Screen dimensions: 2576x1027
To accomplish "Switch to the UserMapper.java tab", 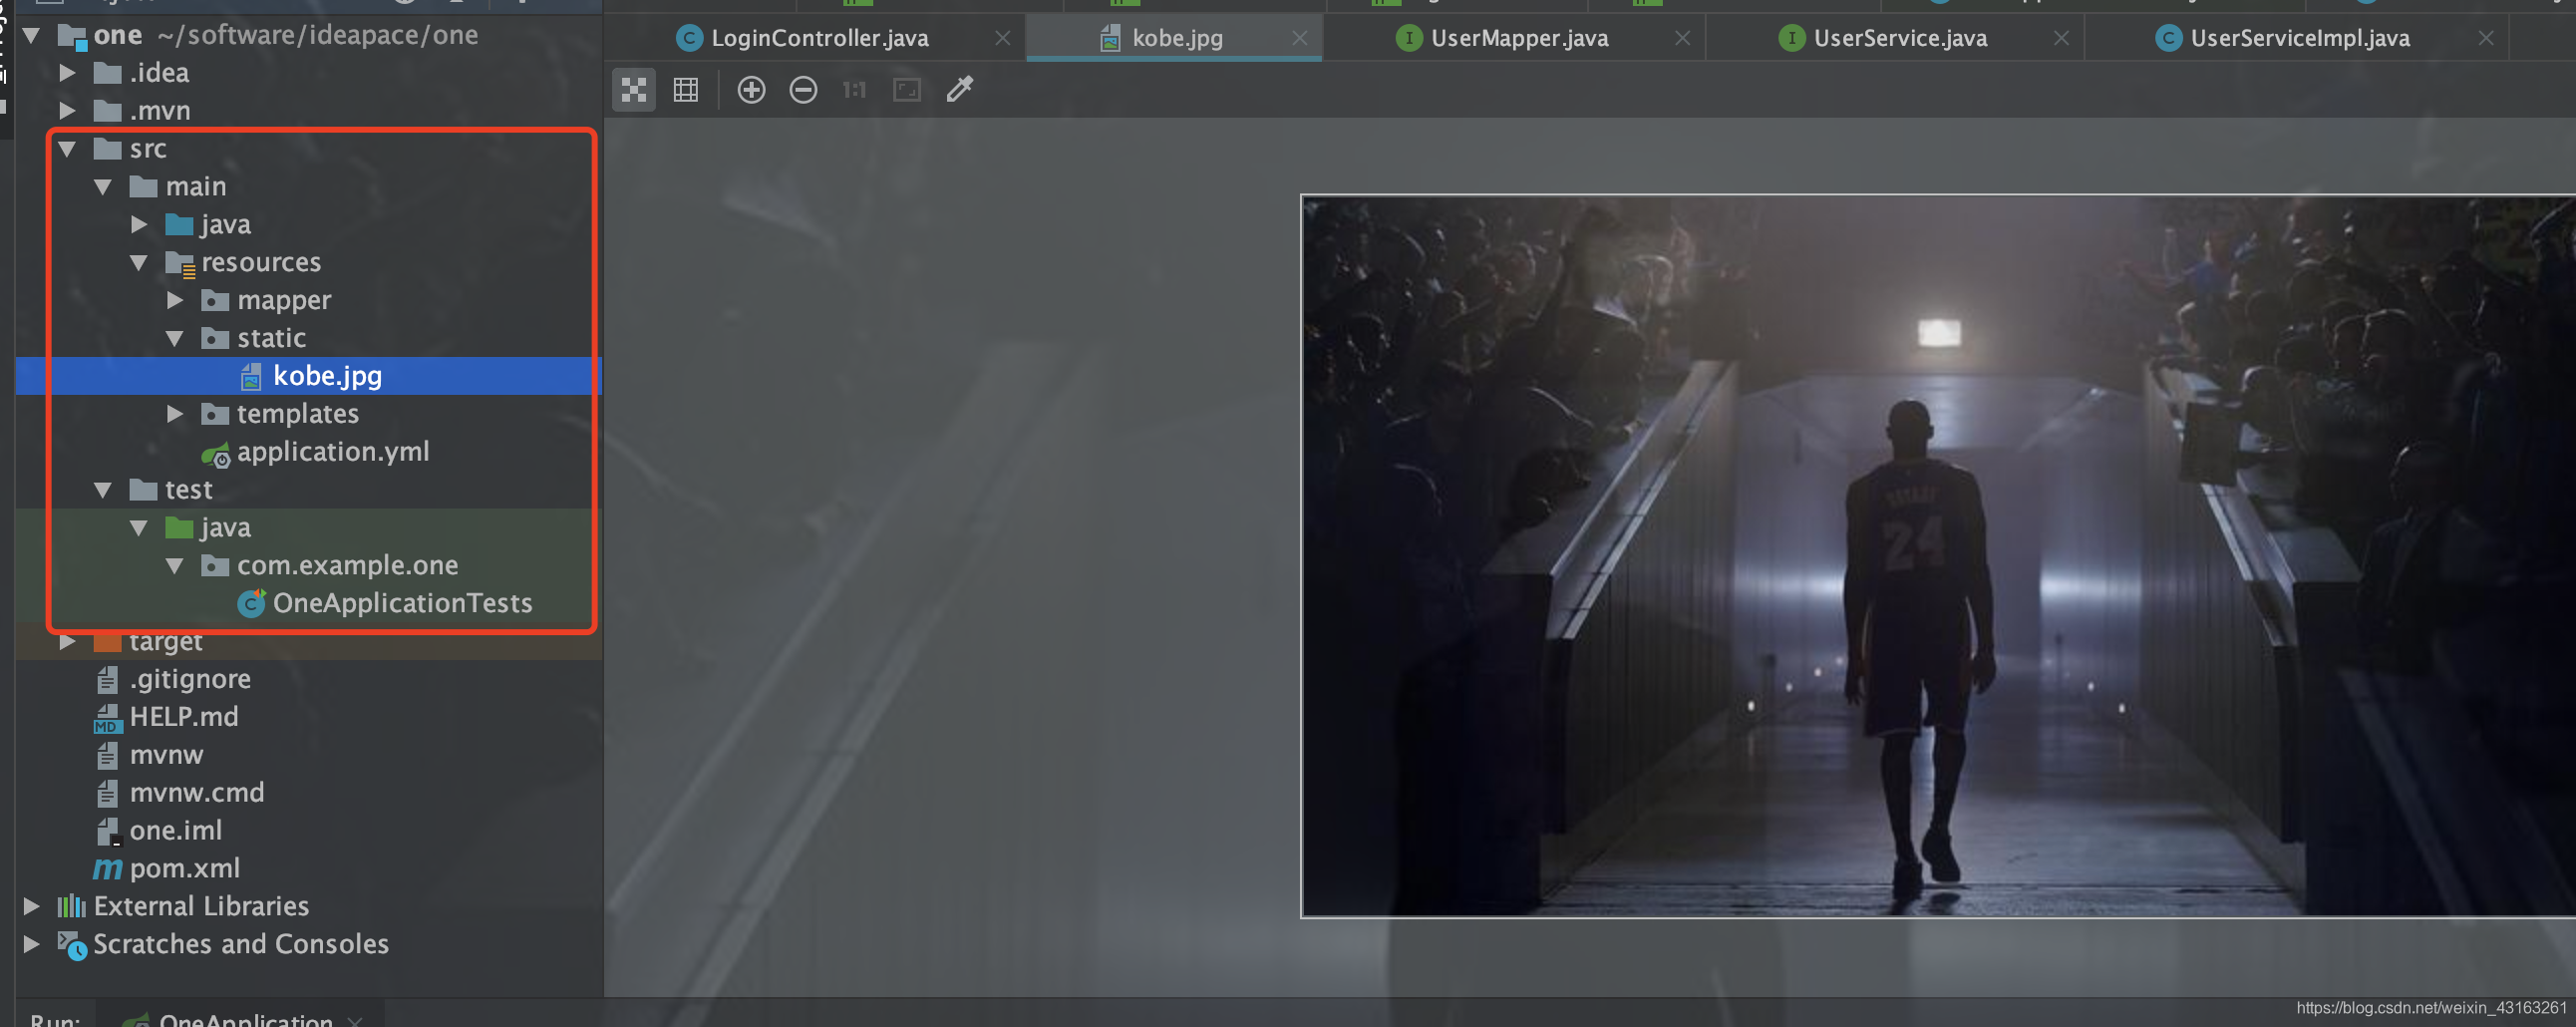I will [1519, 38].
